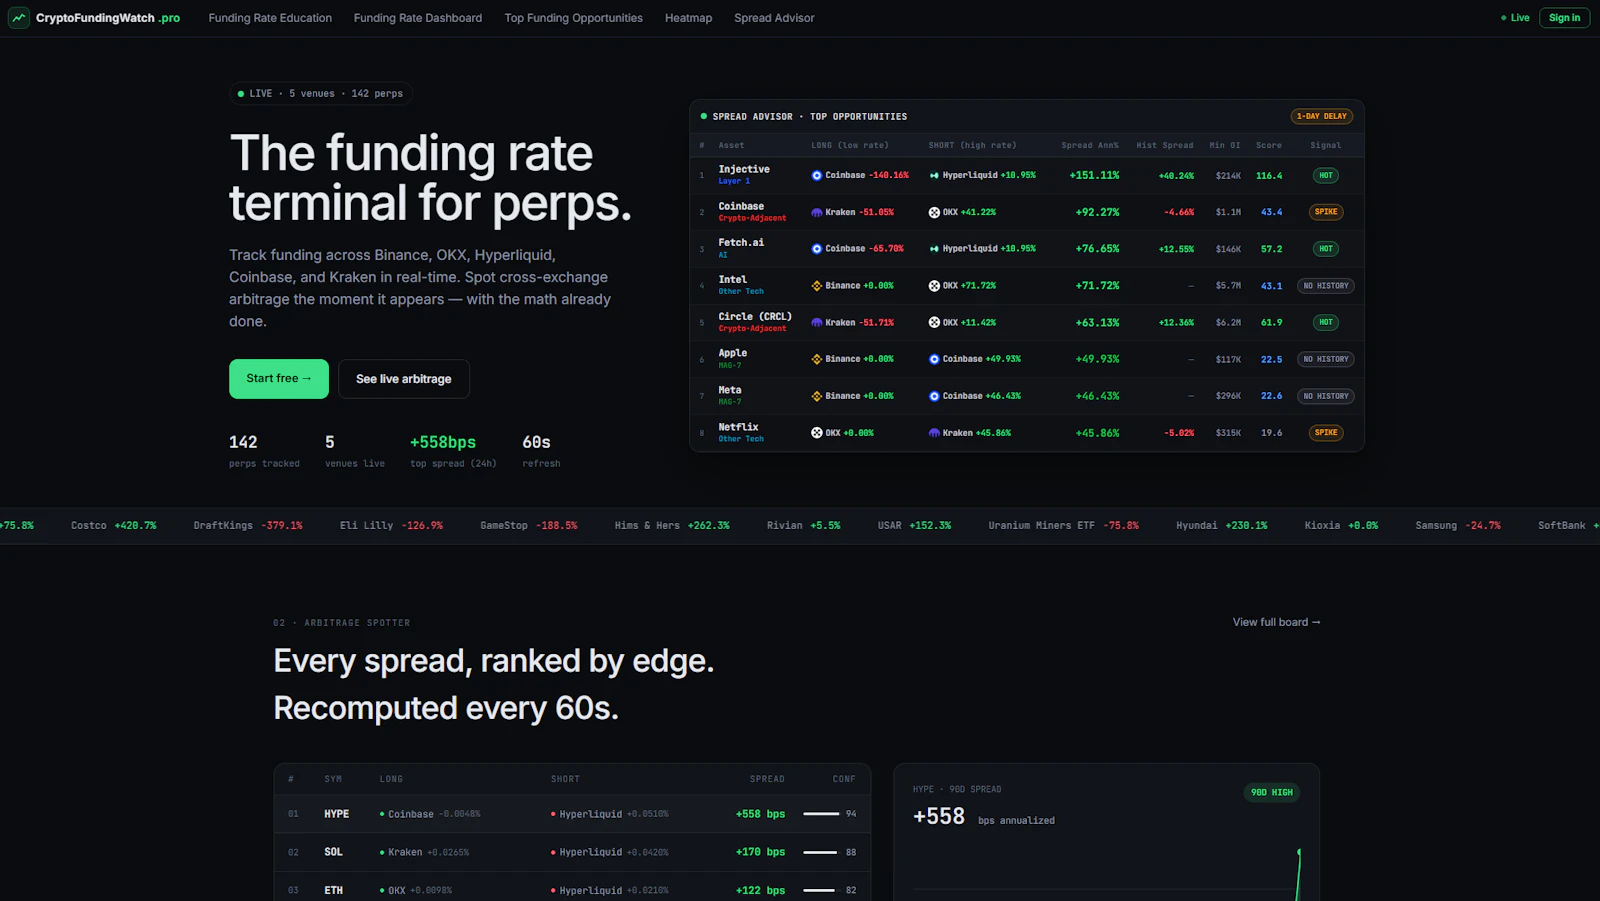Image resolution: width=1600 pixels, height=901 pixels.
Task: Click OKX icon in Coinbase asset row
Action: pyautogui.click(x=934, y=212)
